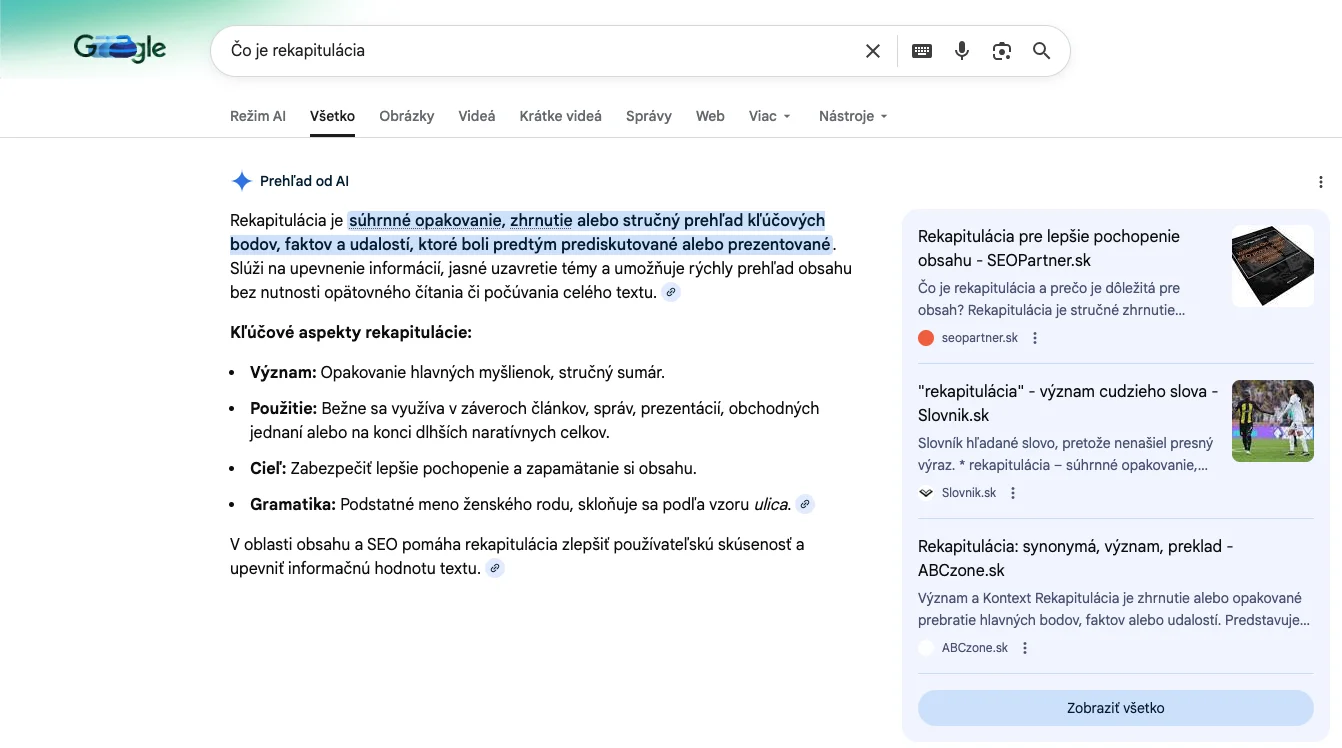Open Google Lens image search icon
This screenshot has width=1342, height=748.
(x=1002, y=51)
